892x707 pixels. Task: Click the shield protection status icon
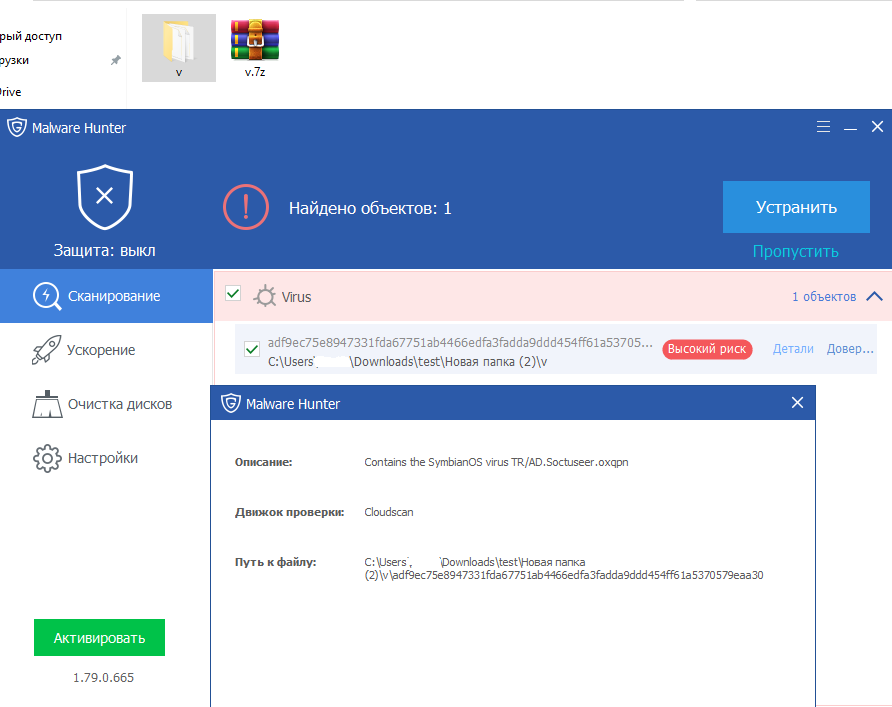105,197
